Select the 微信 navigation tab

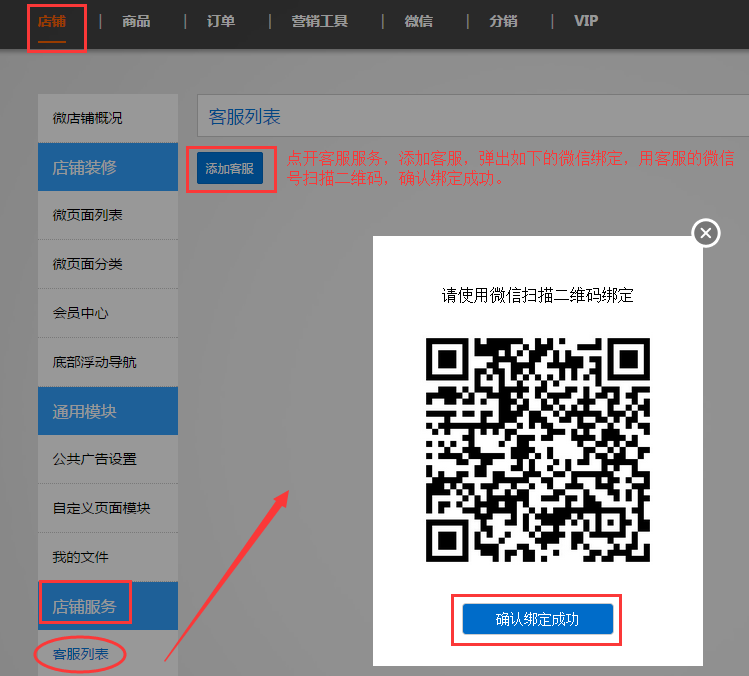pos(418,21)
